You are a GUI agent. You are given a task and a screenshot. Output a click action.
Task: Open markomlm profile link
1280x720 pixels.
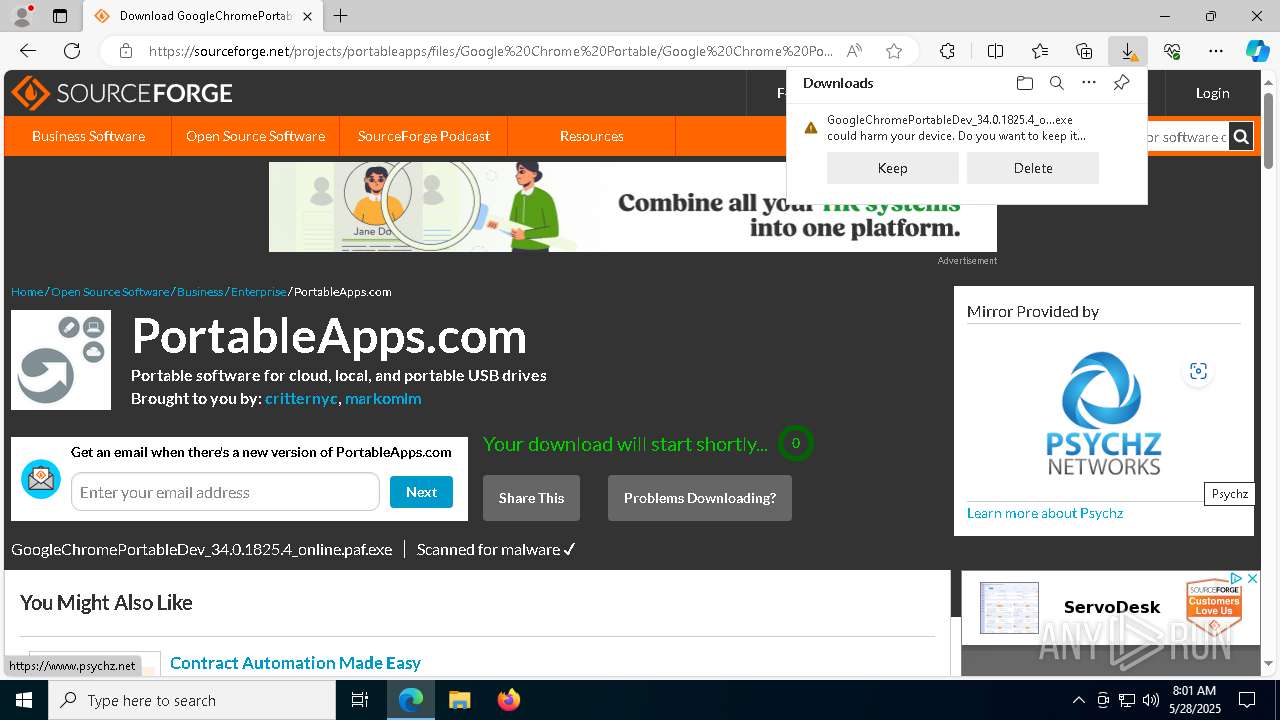coord(383,399)
